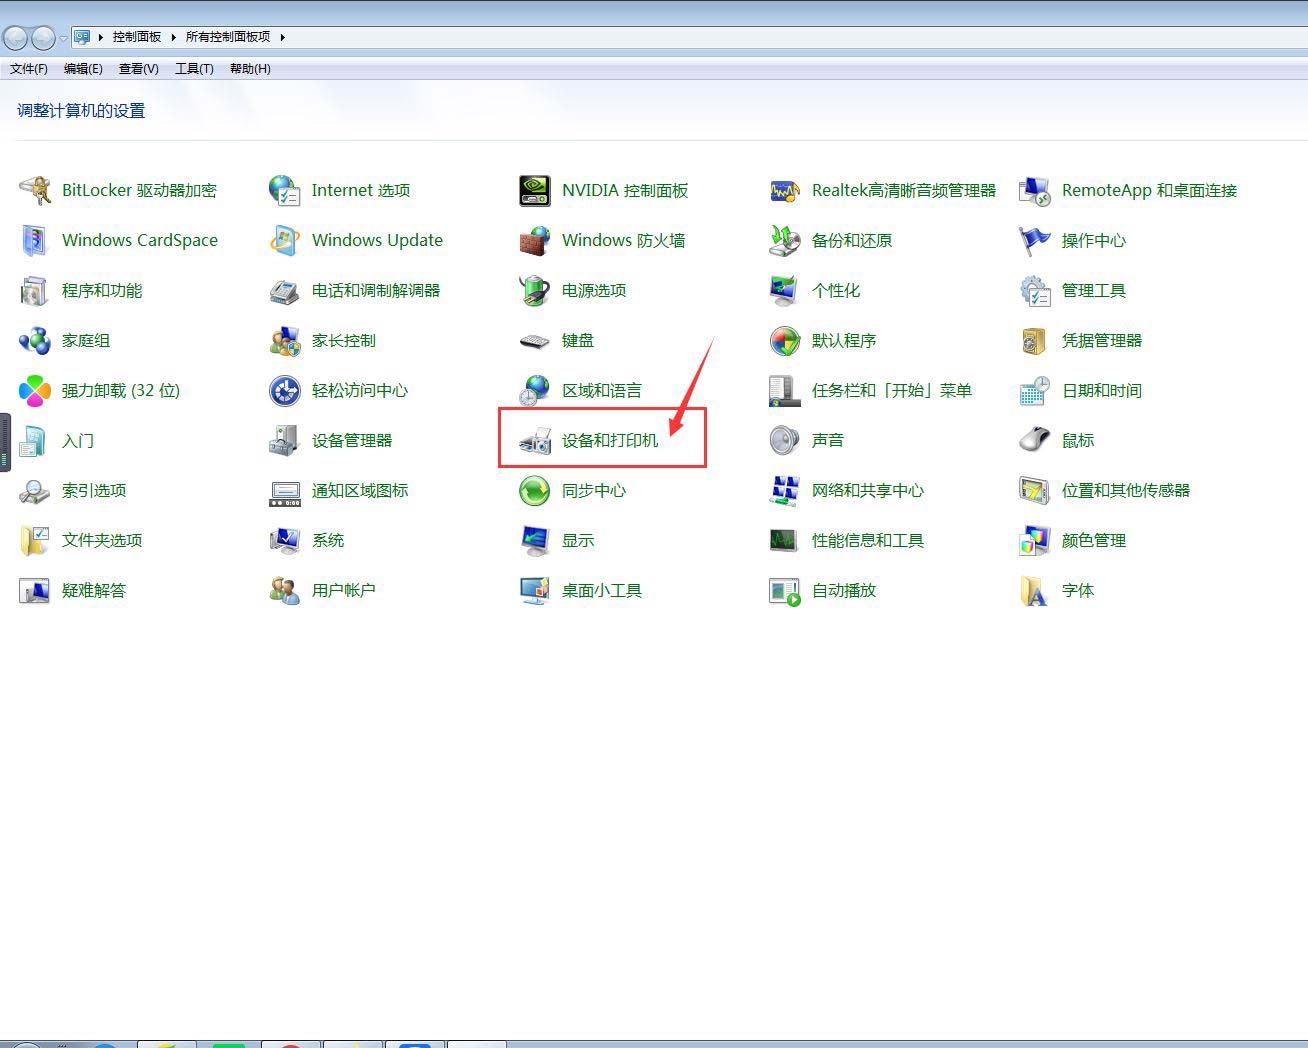Viewport: 1308px width, 1048px height.
Task: Open the BitLocker drive encryption icon
Action: coord(34,190)
